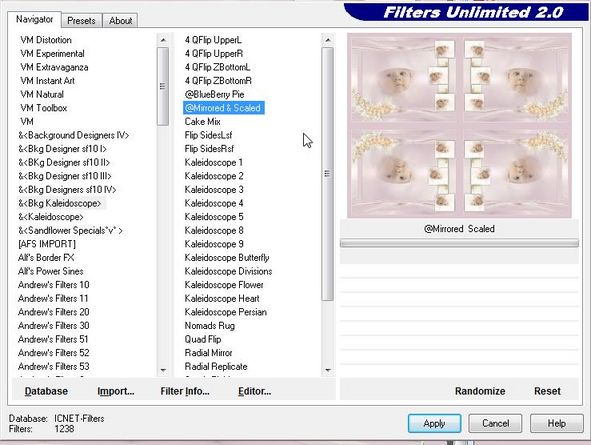
Task: Select the Navigator tab
Action: click(x=34, y=19)
